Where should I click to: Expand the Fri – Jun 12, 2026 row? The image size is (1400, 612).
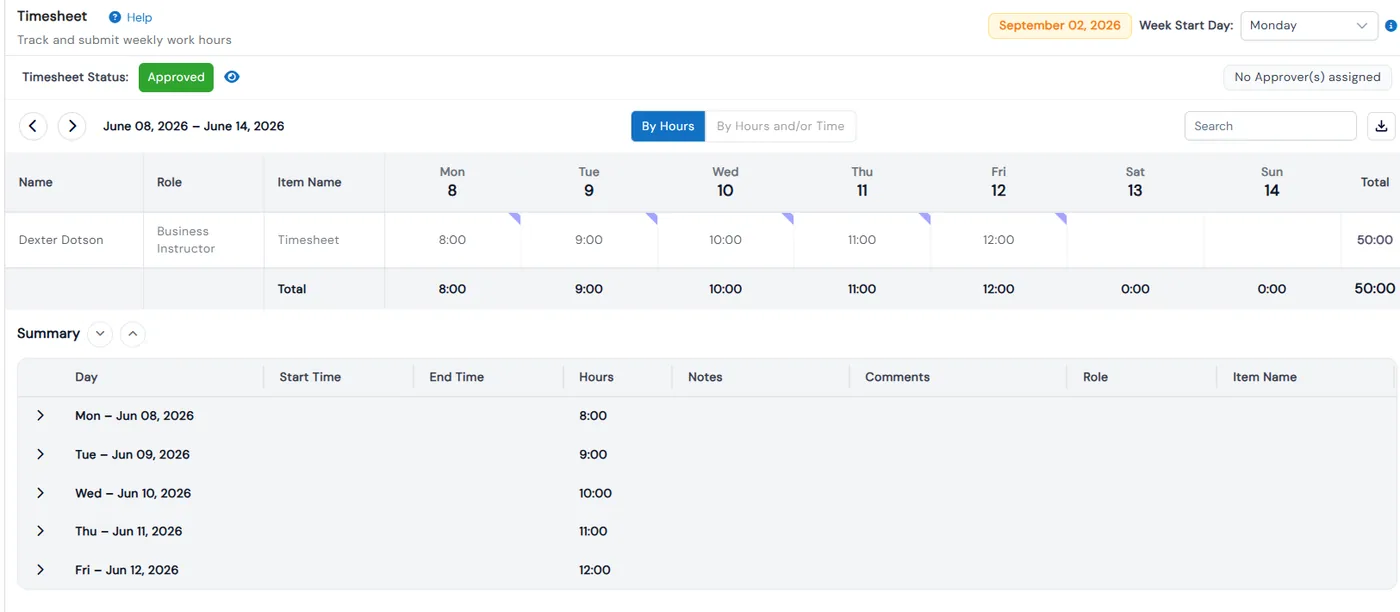click(x=41, y=570)
